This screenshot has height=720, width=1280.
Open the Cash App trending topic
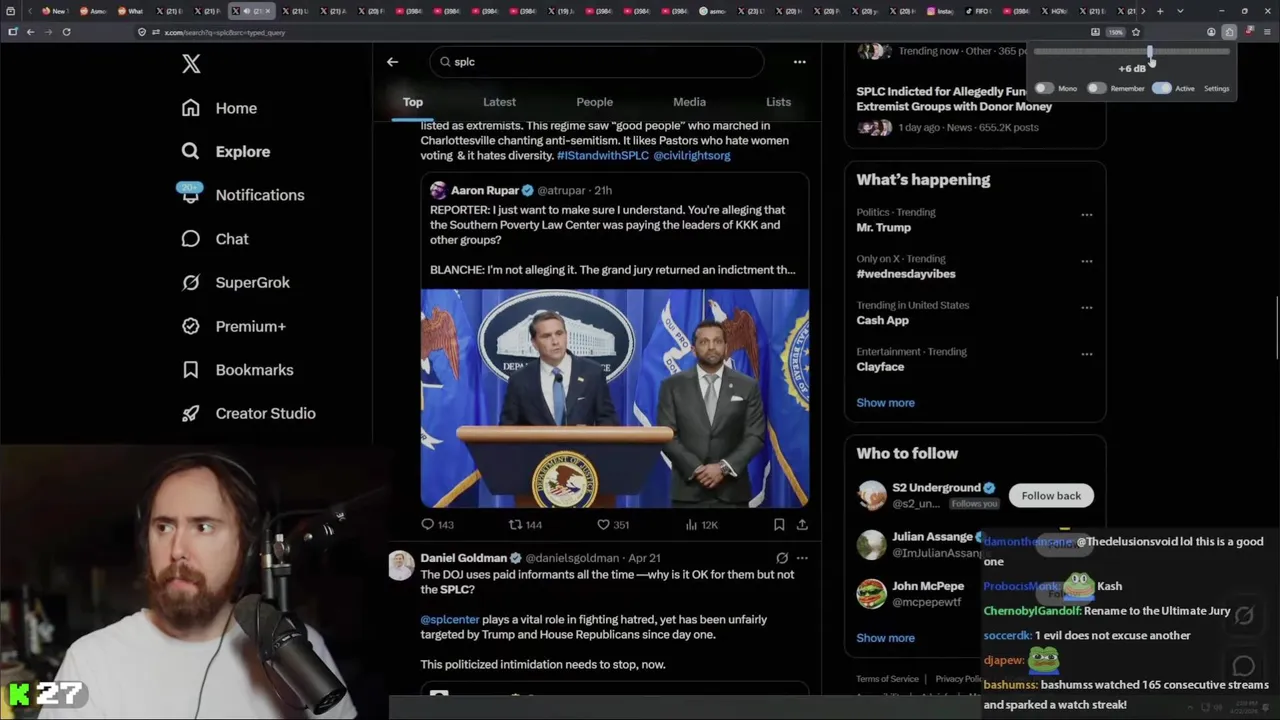tap(882, 320)
